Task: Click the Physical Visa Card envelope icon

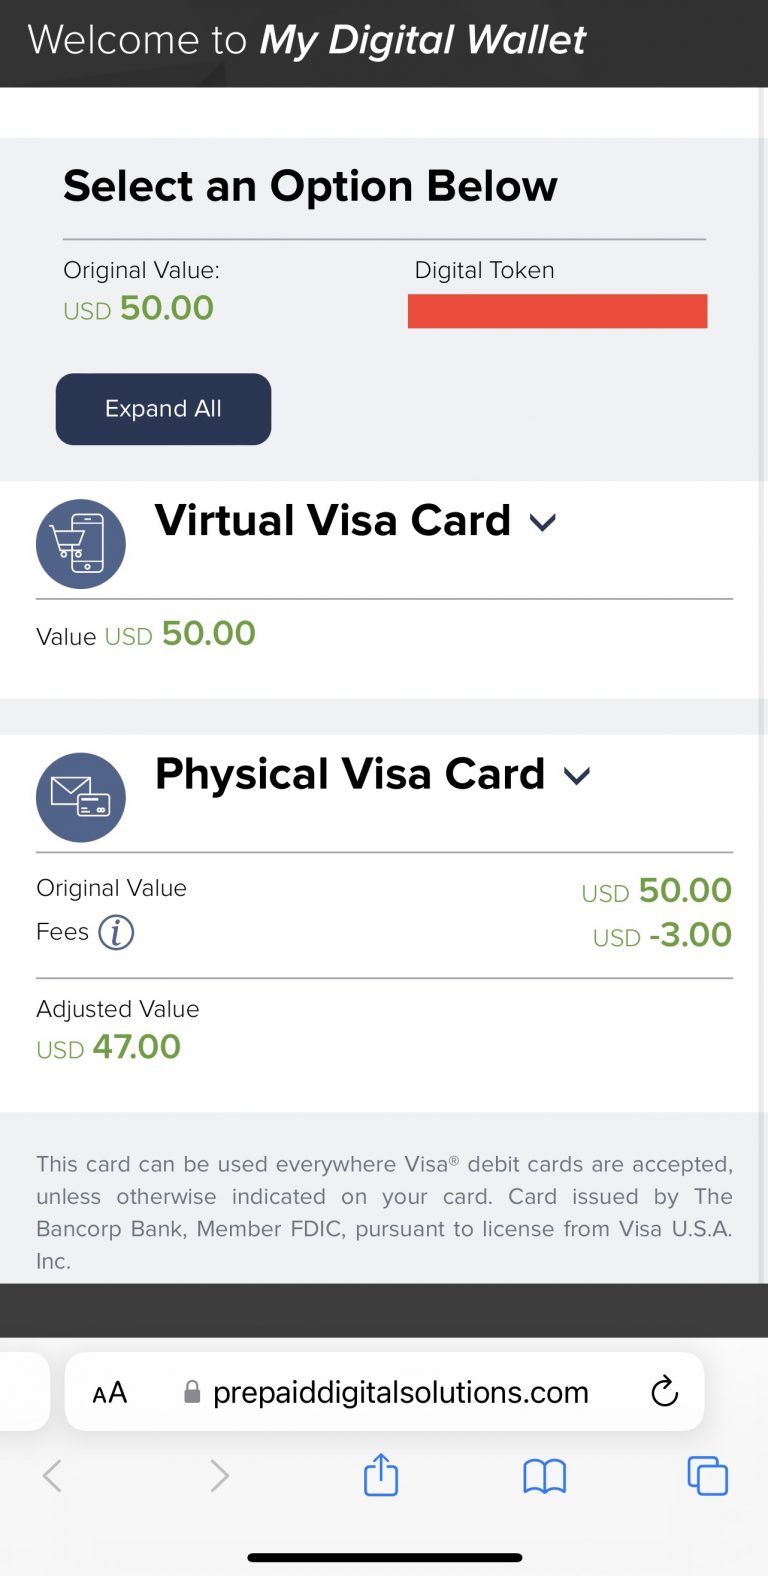Action: pos(80,797)
